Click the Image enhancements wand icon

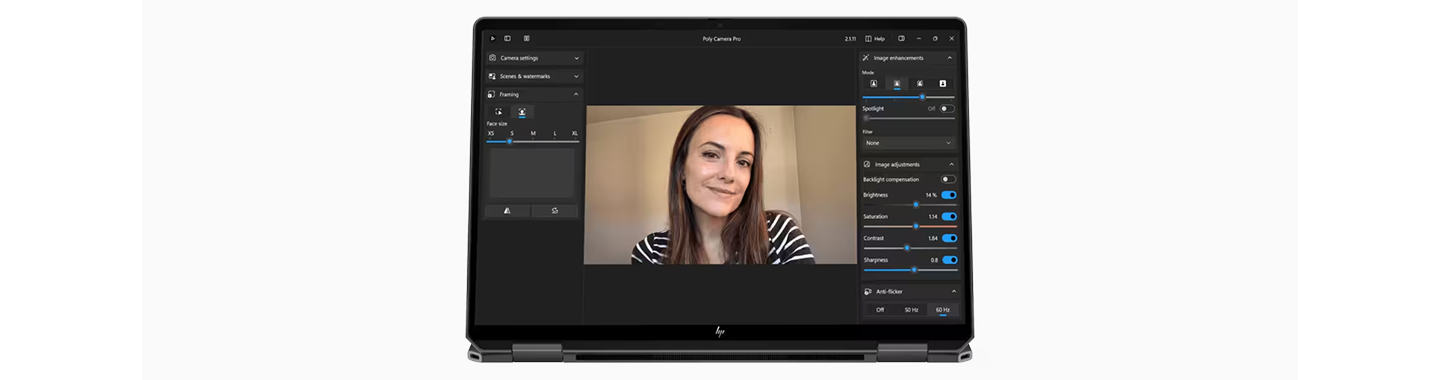[x=866, y=58]
